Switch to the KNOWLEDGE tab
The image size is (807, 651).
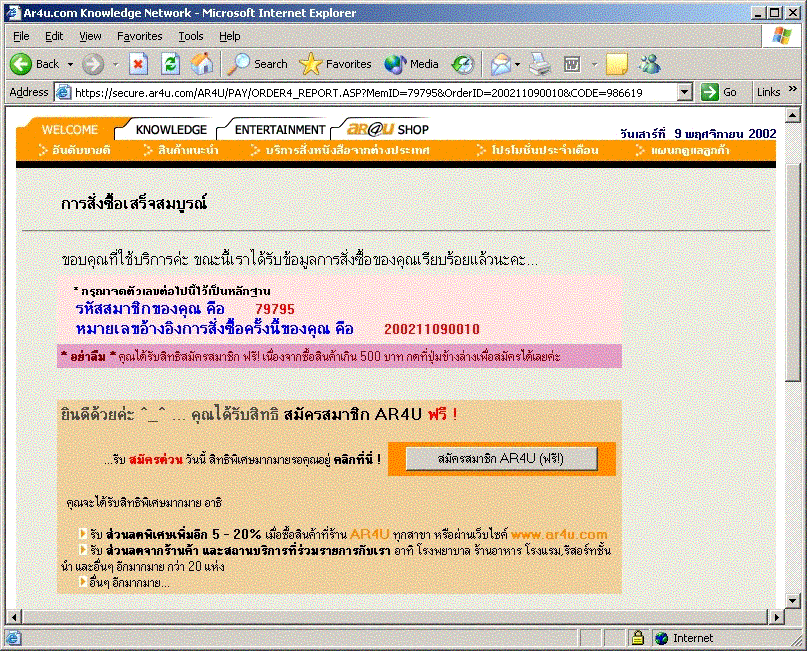(x=171, y=130)
